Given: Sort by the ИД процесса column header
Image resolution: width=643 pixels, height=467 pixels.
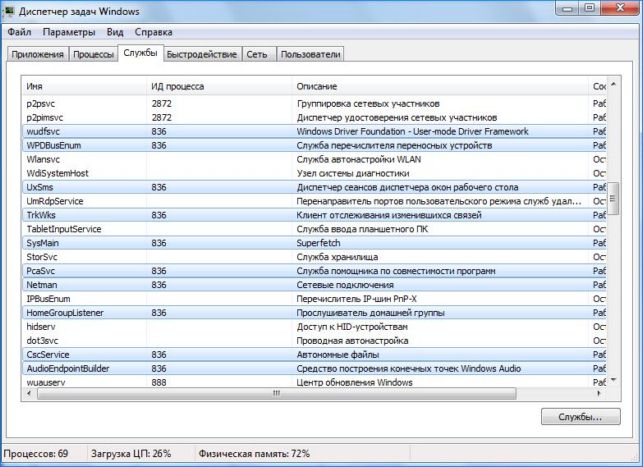Looking at the screenshot, I should pyautogui.click(x=219, y=87).
